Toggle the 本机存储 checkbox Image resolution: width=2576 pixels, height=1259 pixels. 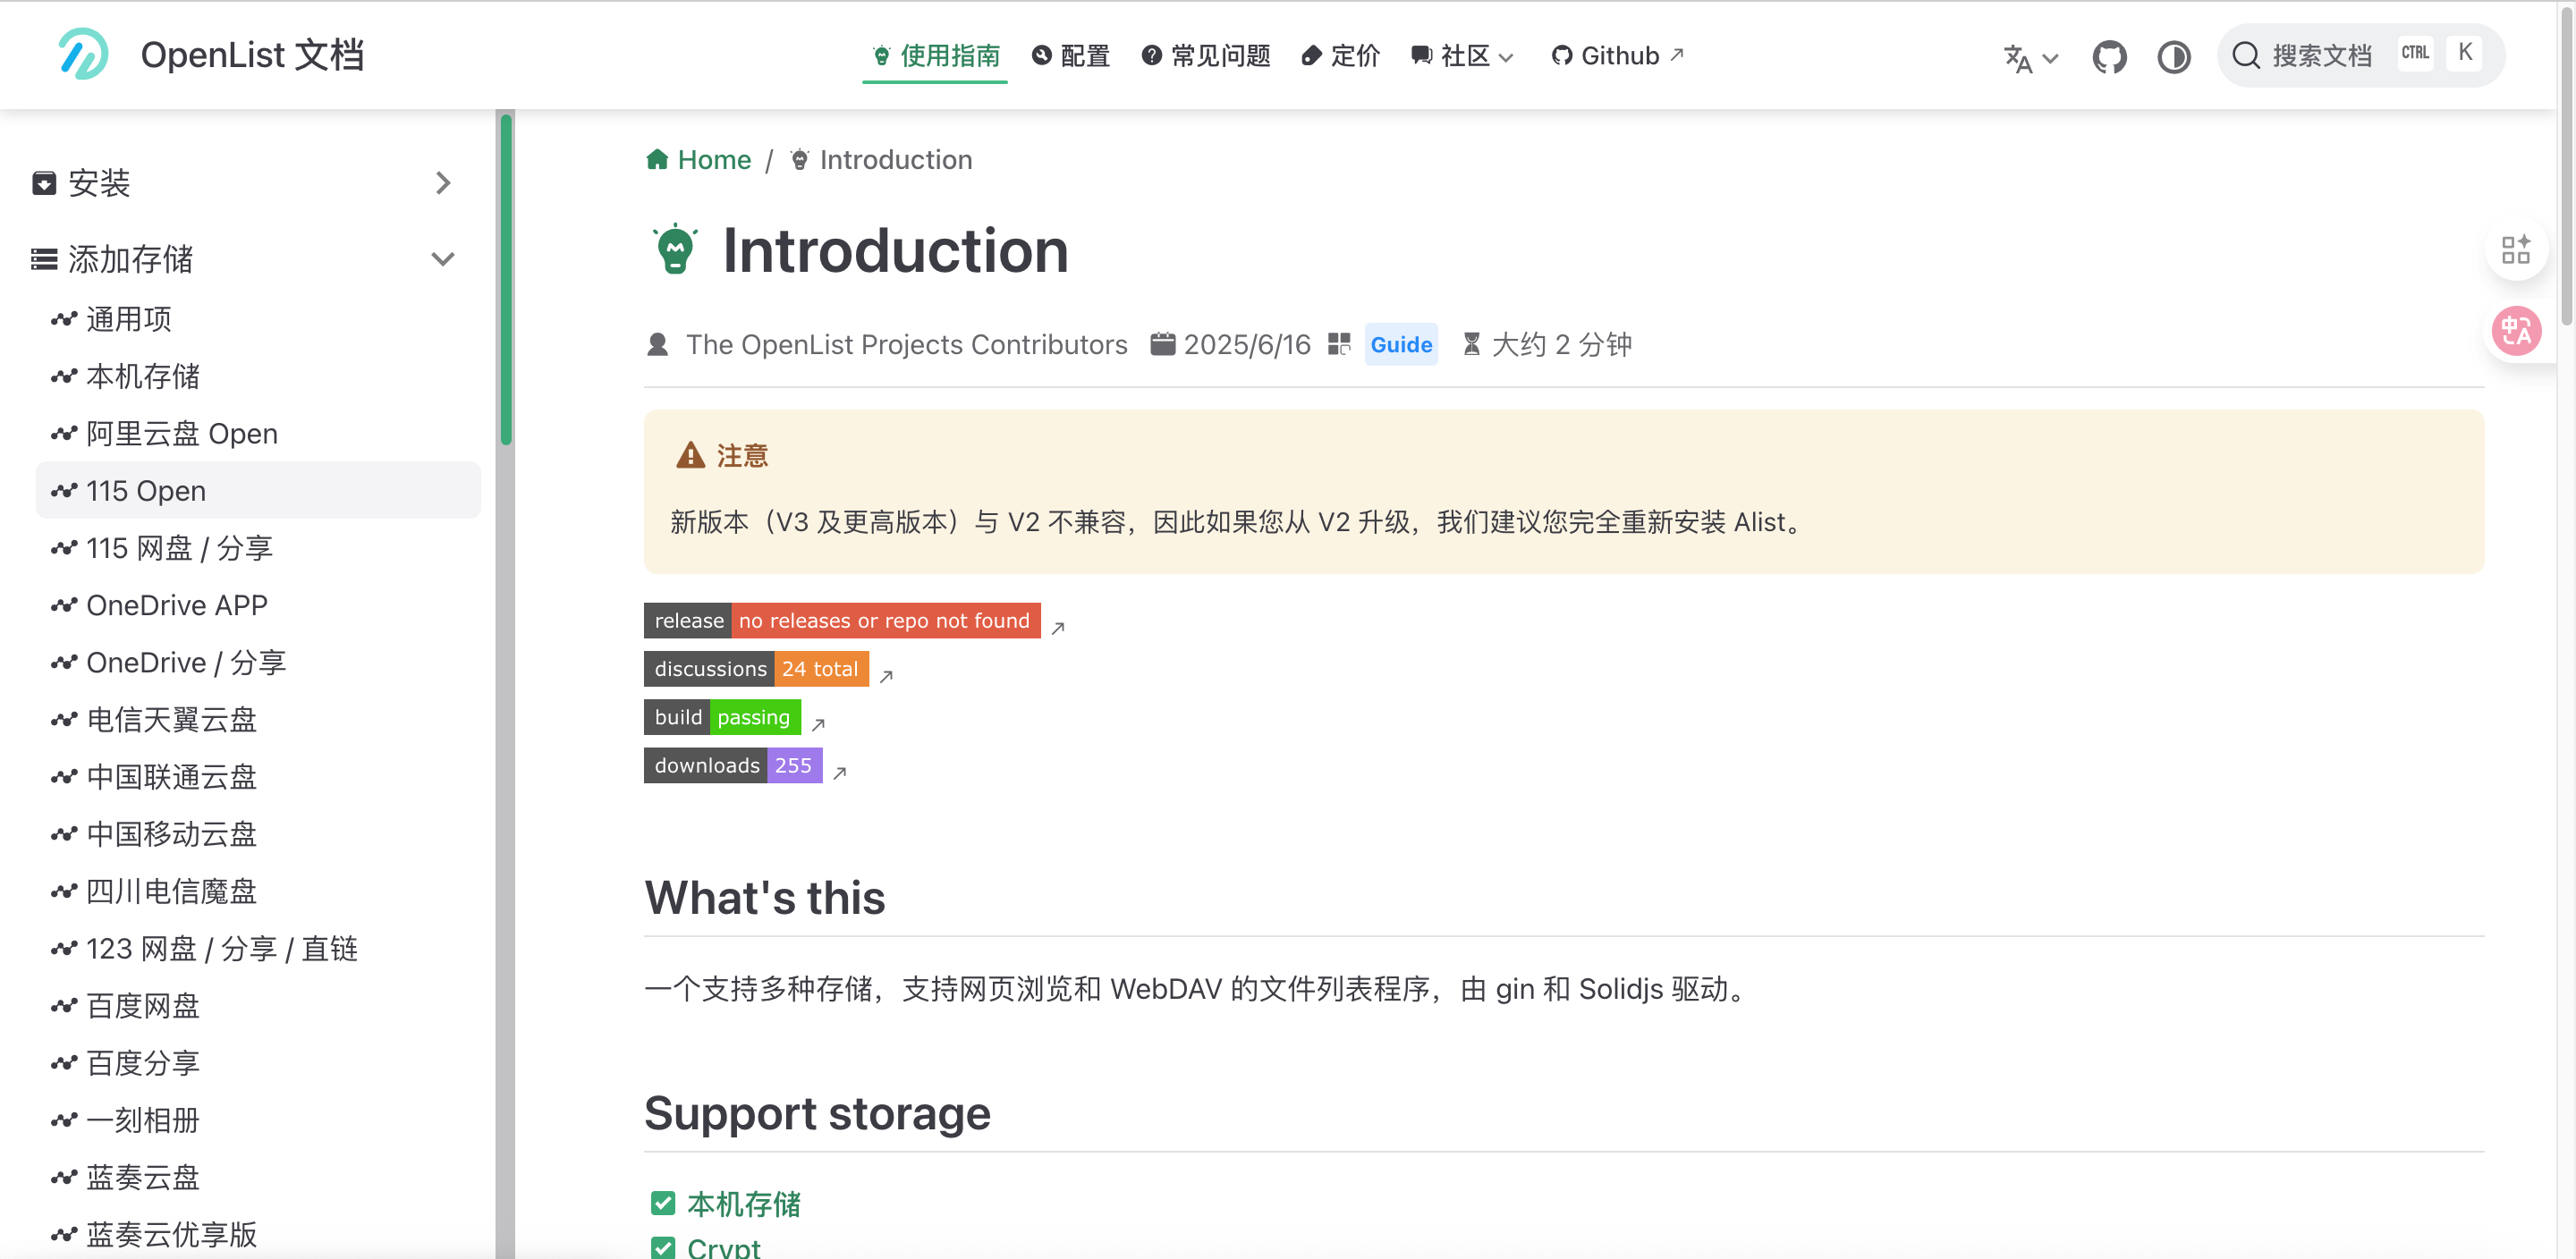(663, 1202)
